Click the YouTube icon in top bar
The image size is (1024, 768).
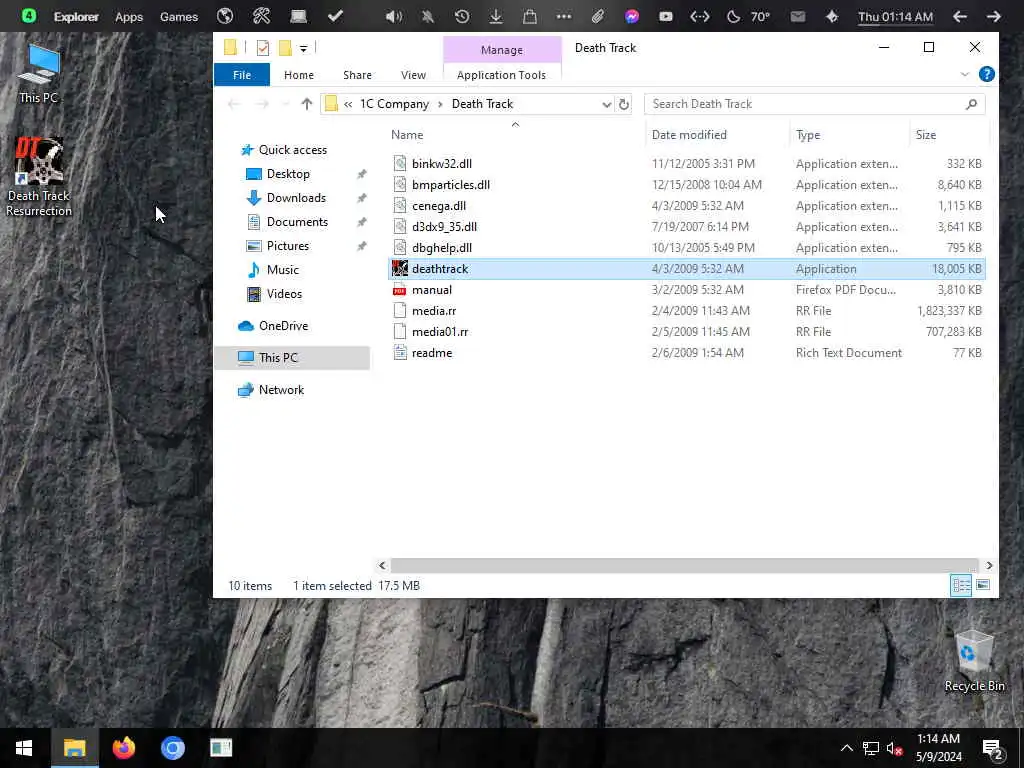tap(665, 16)
